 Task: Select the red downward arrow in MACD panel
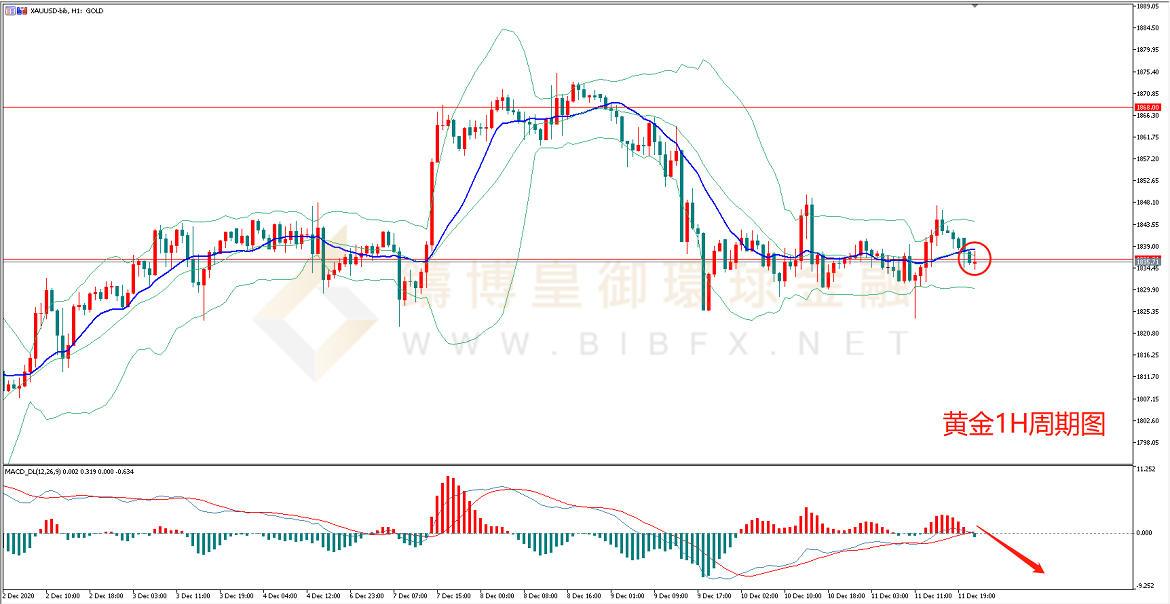click(1011, 549)
